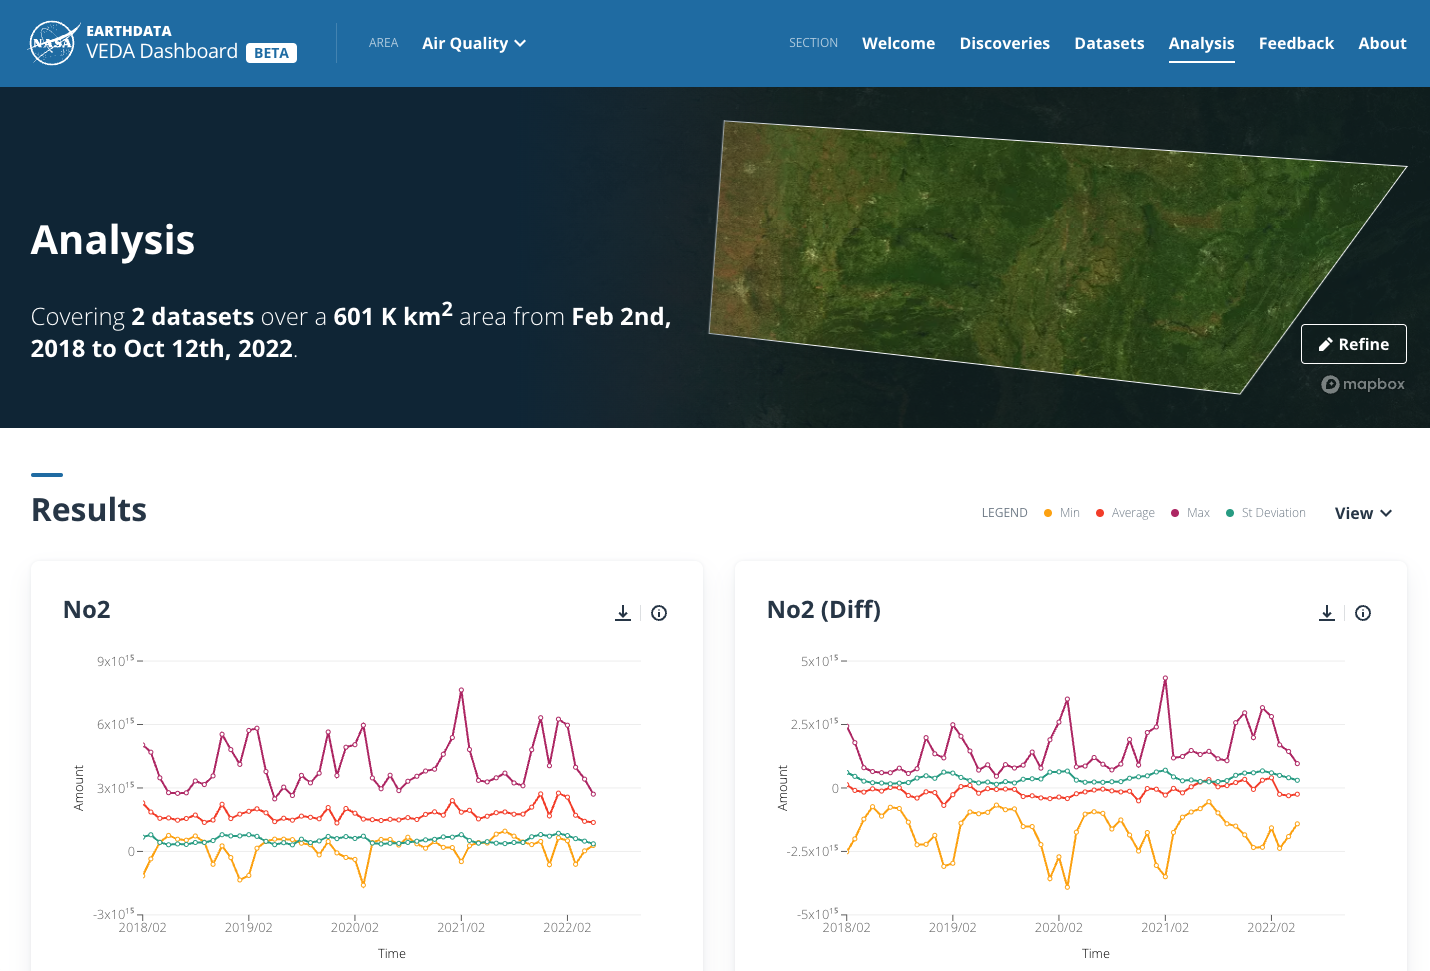Expand the chevron beside Air Quality
Screen dimensions: 1430x971
[520, 44]
